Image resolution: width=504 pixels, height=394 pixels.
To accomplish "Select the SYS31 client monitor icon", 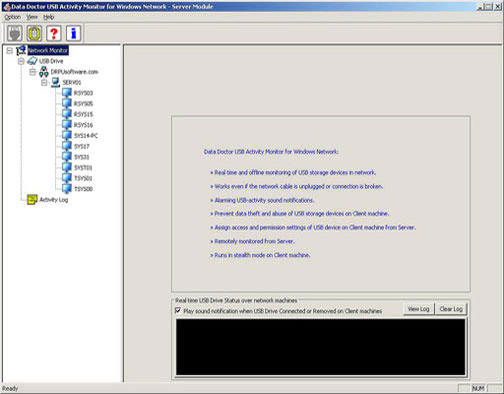I will pos(67,157).
